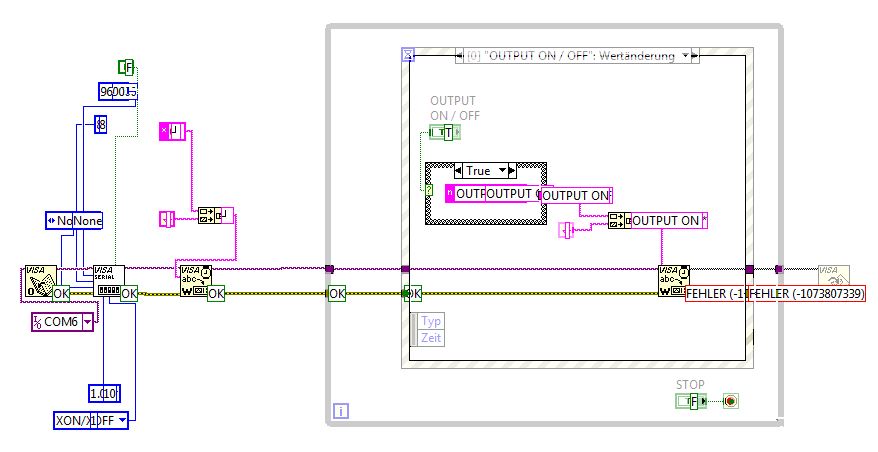The width and height of the screenshot is (878, 452).
Task: Click the pink string constant in event case
Action: coord(566,230)
